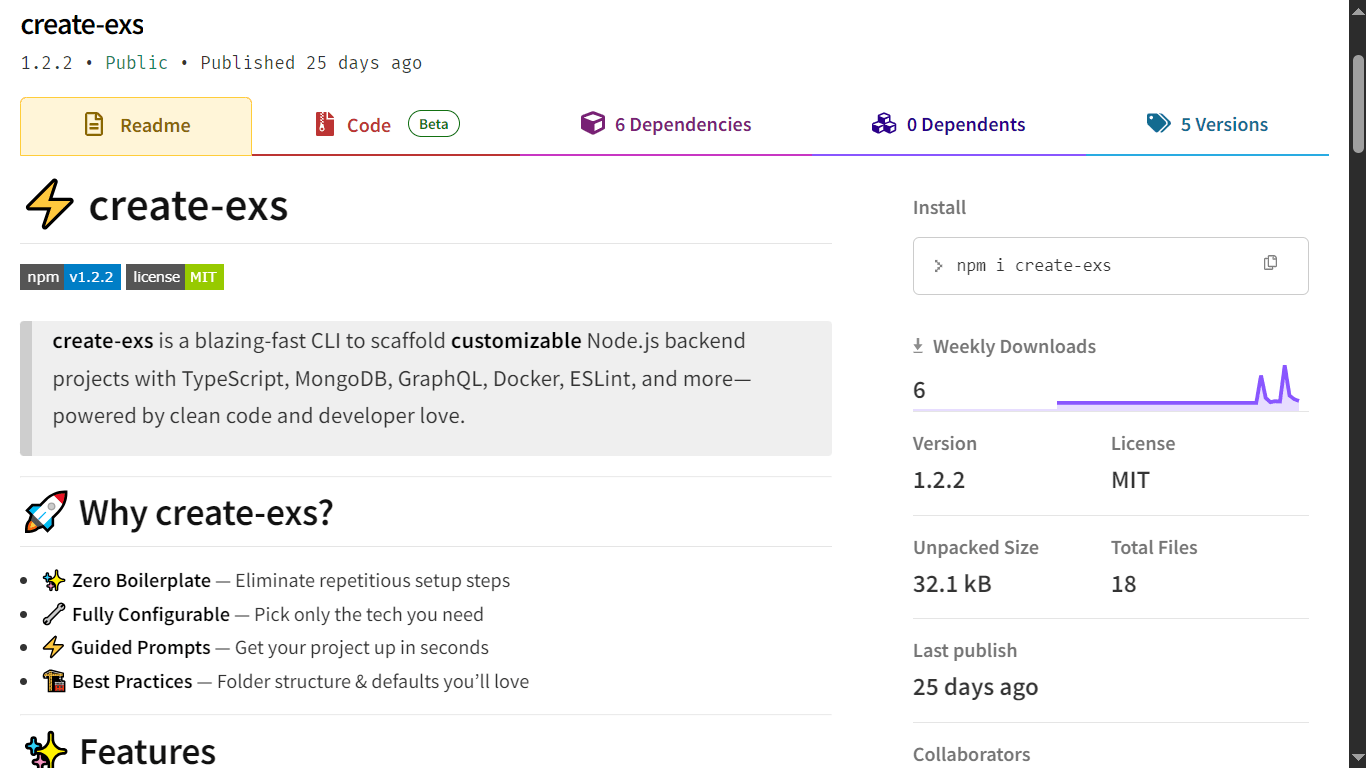Click Total Files value '18'
This screenshot has width=1366, height=768.
[1124, 584]
